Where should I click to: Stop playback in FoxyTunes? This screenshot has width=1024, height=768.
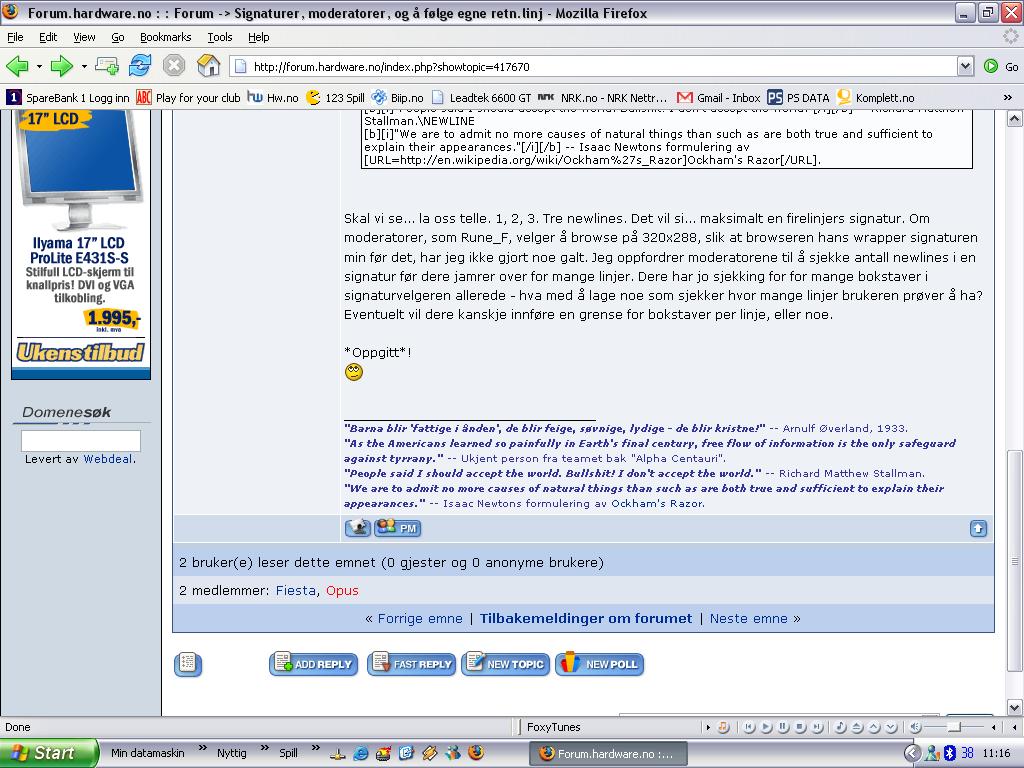[x=800, y=727]
